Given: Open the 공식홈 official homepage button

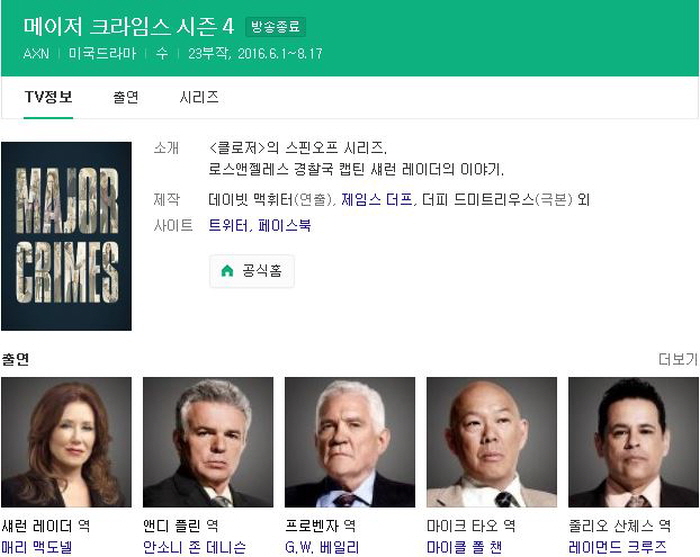Looking at the screenshot, I should (x=252, y=270).
